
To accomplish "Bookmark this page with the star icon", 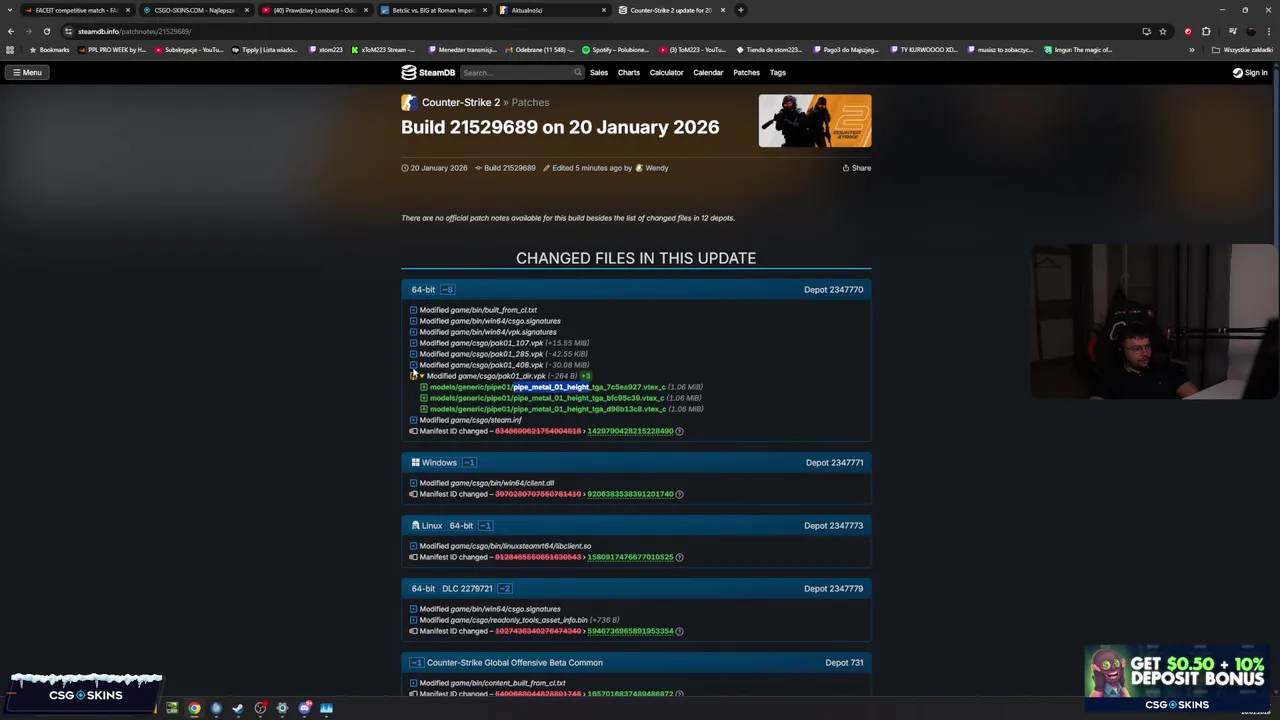I will [x=1163, y=31].
